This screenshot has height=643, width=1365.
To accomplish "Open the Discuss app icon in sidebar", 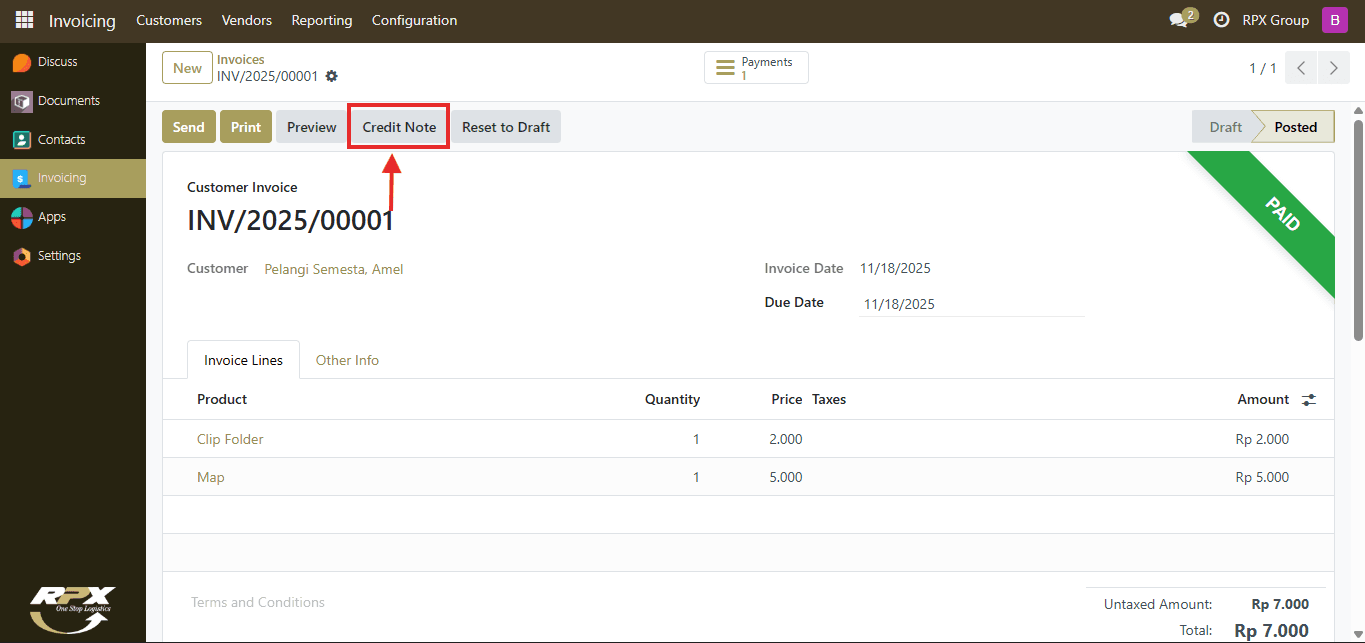I will point(21,62).
